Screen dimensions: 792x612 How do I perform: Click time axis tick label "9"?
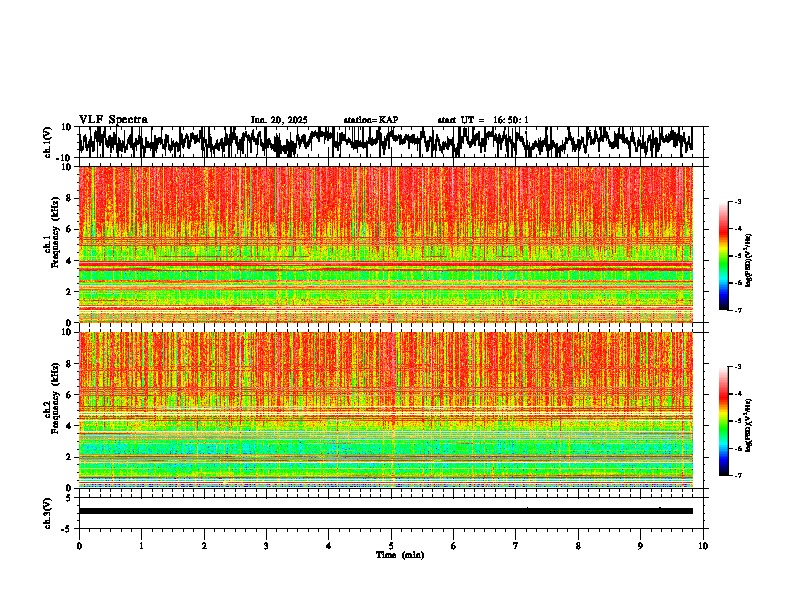point(640,546)
